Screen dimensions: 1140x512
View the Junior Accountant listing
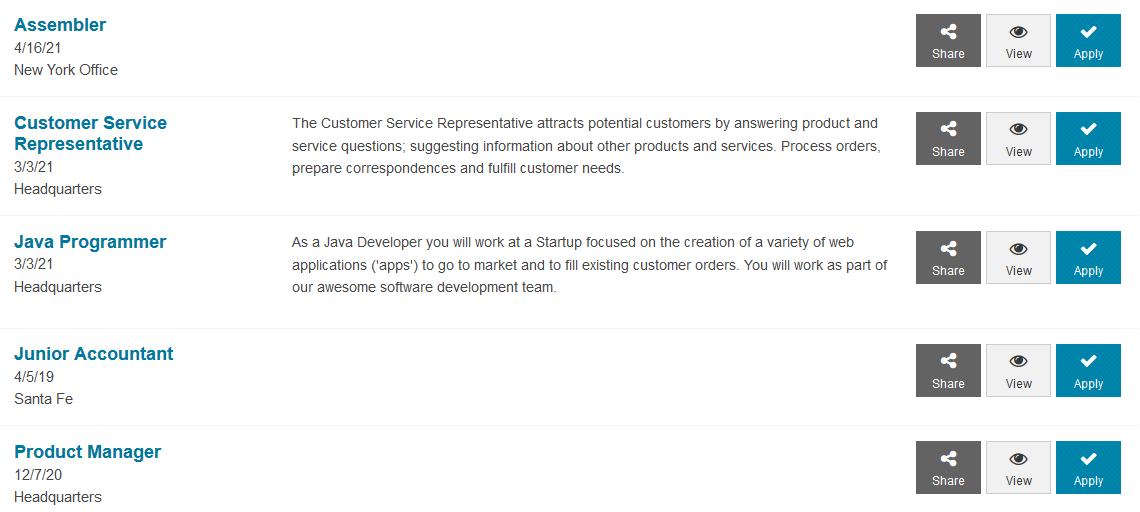click(x=1018, y=371)
